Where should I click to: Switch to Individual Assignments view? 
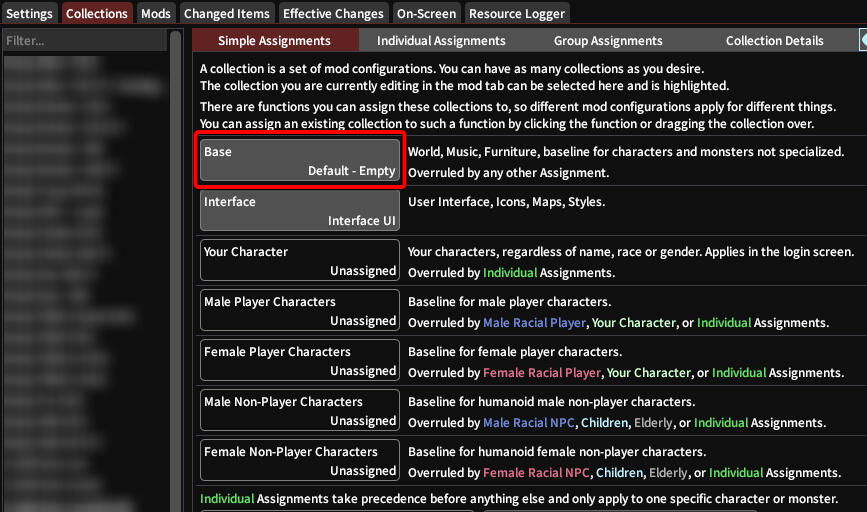coord(441,41)
